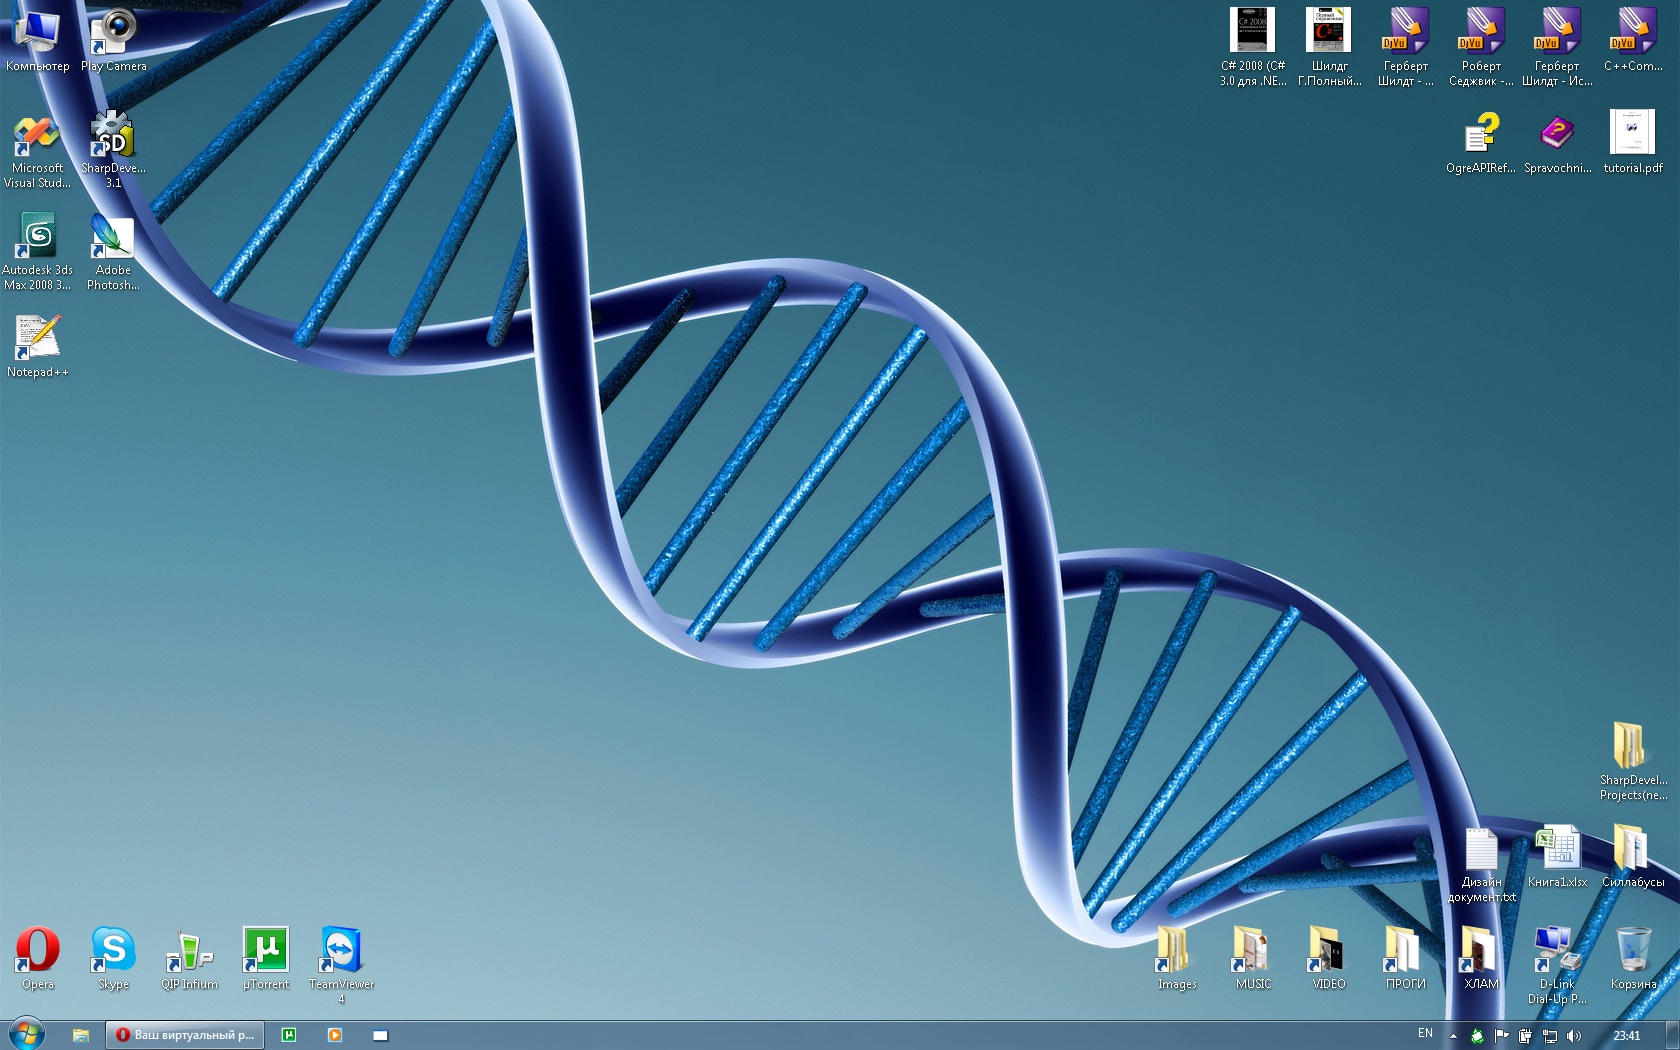Screen dimensions: 1680x1050
Task: Click the 23:41 taskbar clock
Action: 1626,1035
